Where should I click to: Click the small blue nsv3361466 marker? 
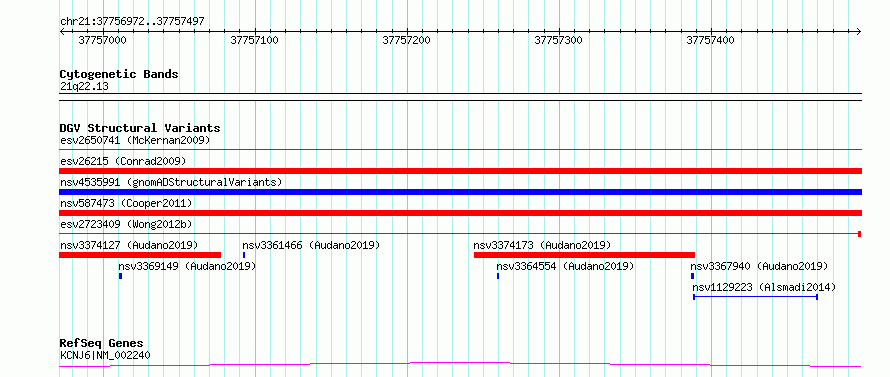coord(244,255)
